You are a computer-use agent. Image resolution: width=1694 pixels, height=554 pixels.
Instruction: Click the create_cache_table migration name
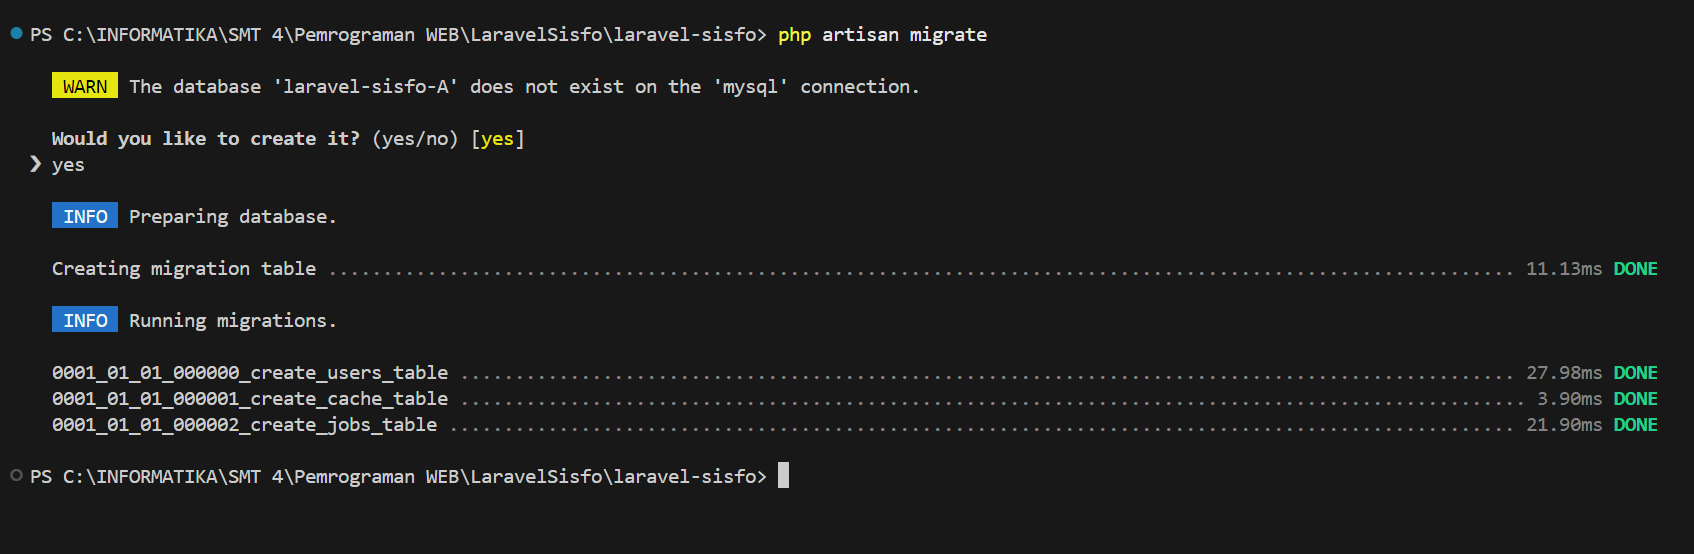(250, 398)
